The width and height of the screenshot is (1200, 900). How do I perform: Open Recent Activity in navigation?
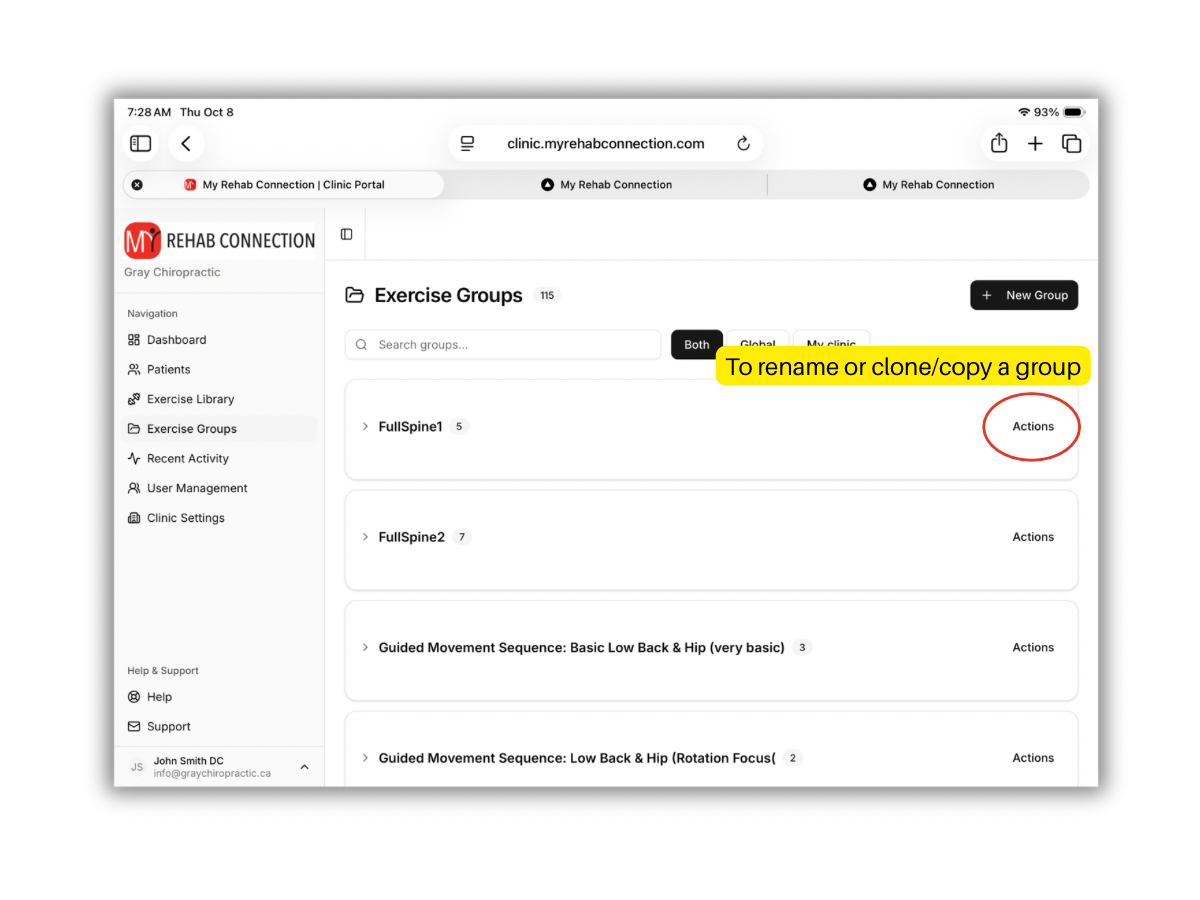[x=220, y=459]
